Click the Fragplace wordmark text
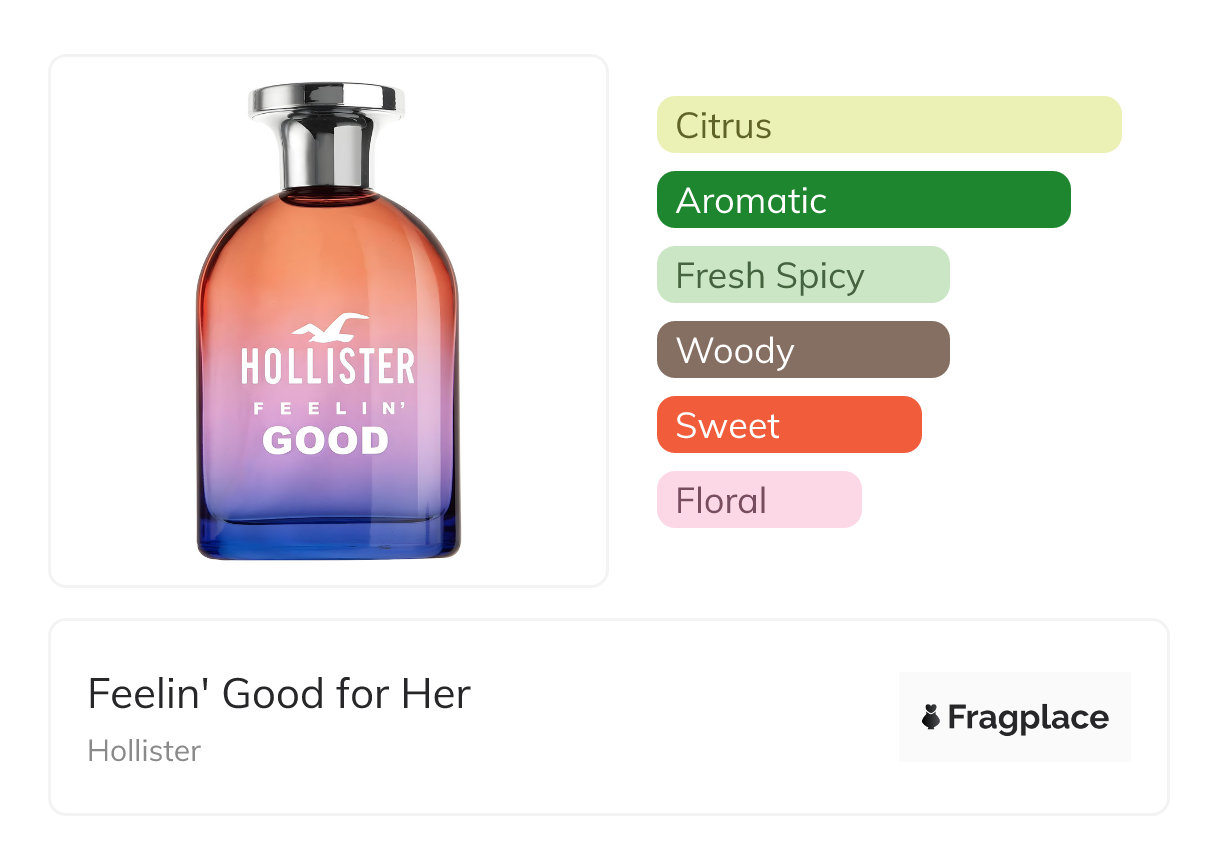1218x864 pixels. (1028, 717)
